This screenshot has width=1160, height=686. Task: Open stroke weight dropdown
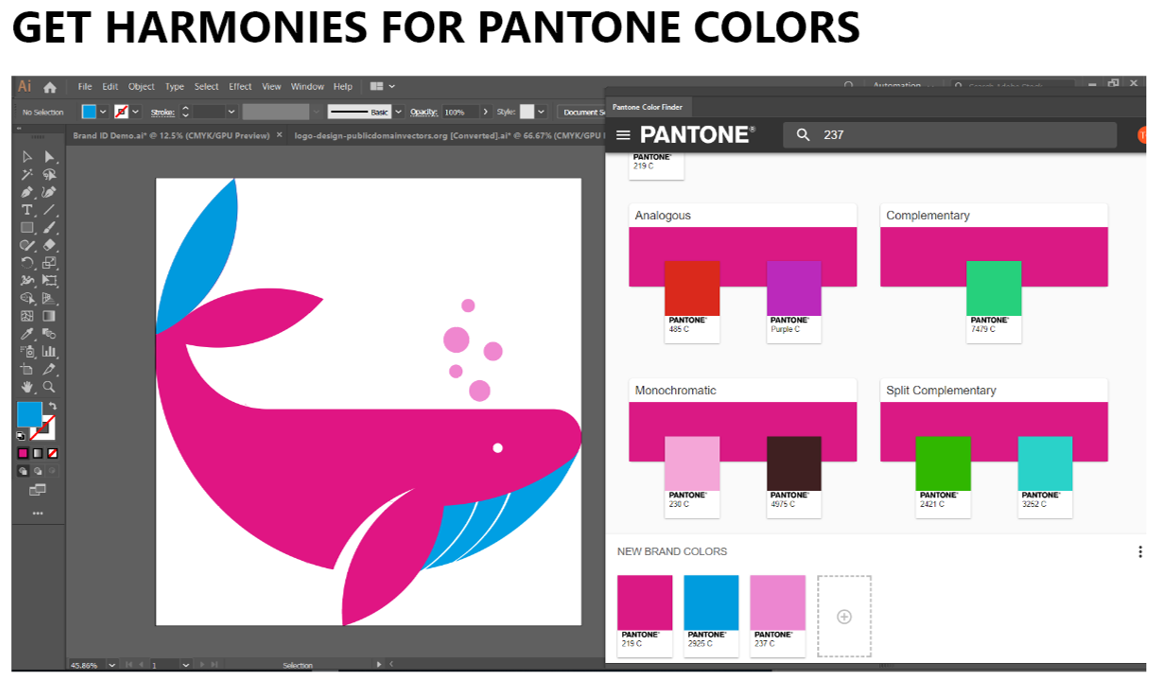pyautogui.click(x=232, y=112)
